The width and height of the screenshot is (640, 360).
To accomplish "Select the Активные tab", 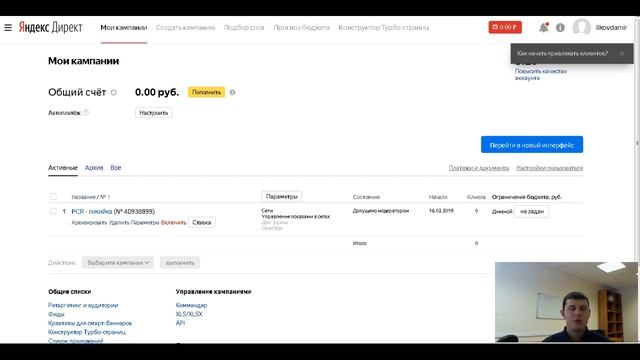I will (63, 168).
